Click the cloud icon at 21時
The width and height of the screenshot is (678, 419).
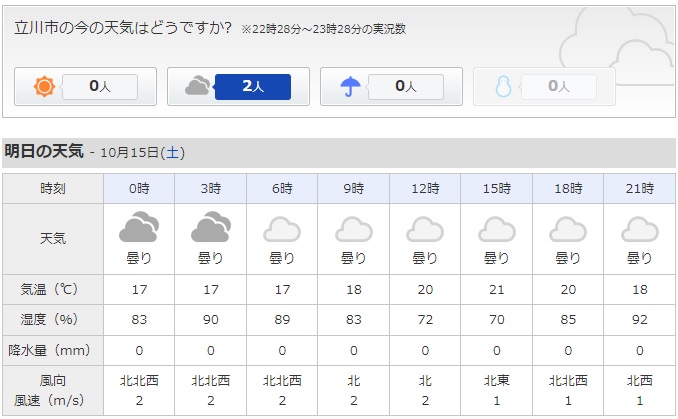pyautogui.click(x=640, y=229)
